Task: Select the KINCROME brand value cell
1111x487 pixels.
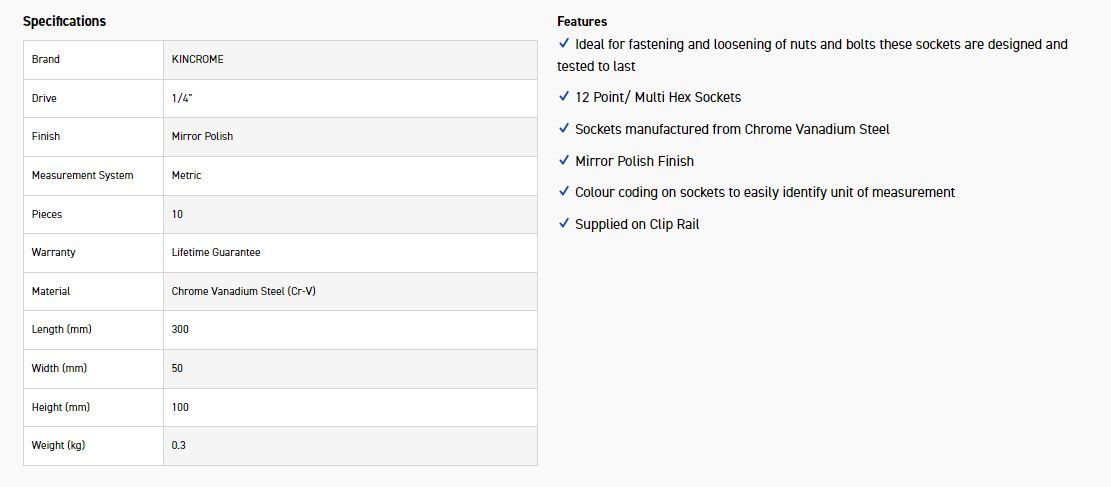Action: point(198,59)
